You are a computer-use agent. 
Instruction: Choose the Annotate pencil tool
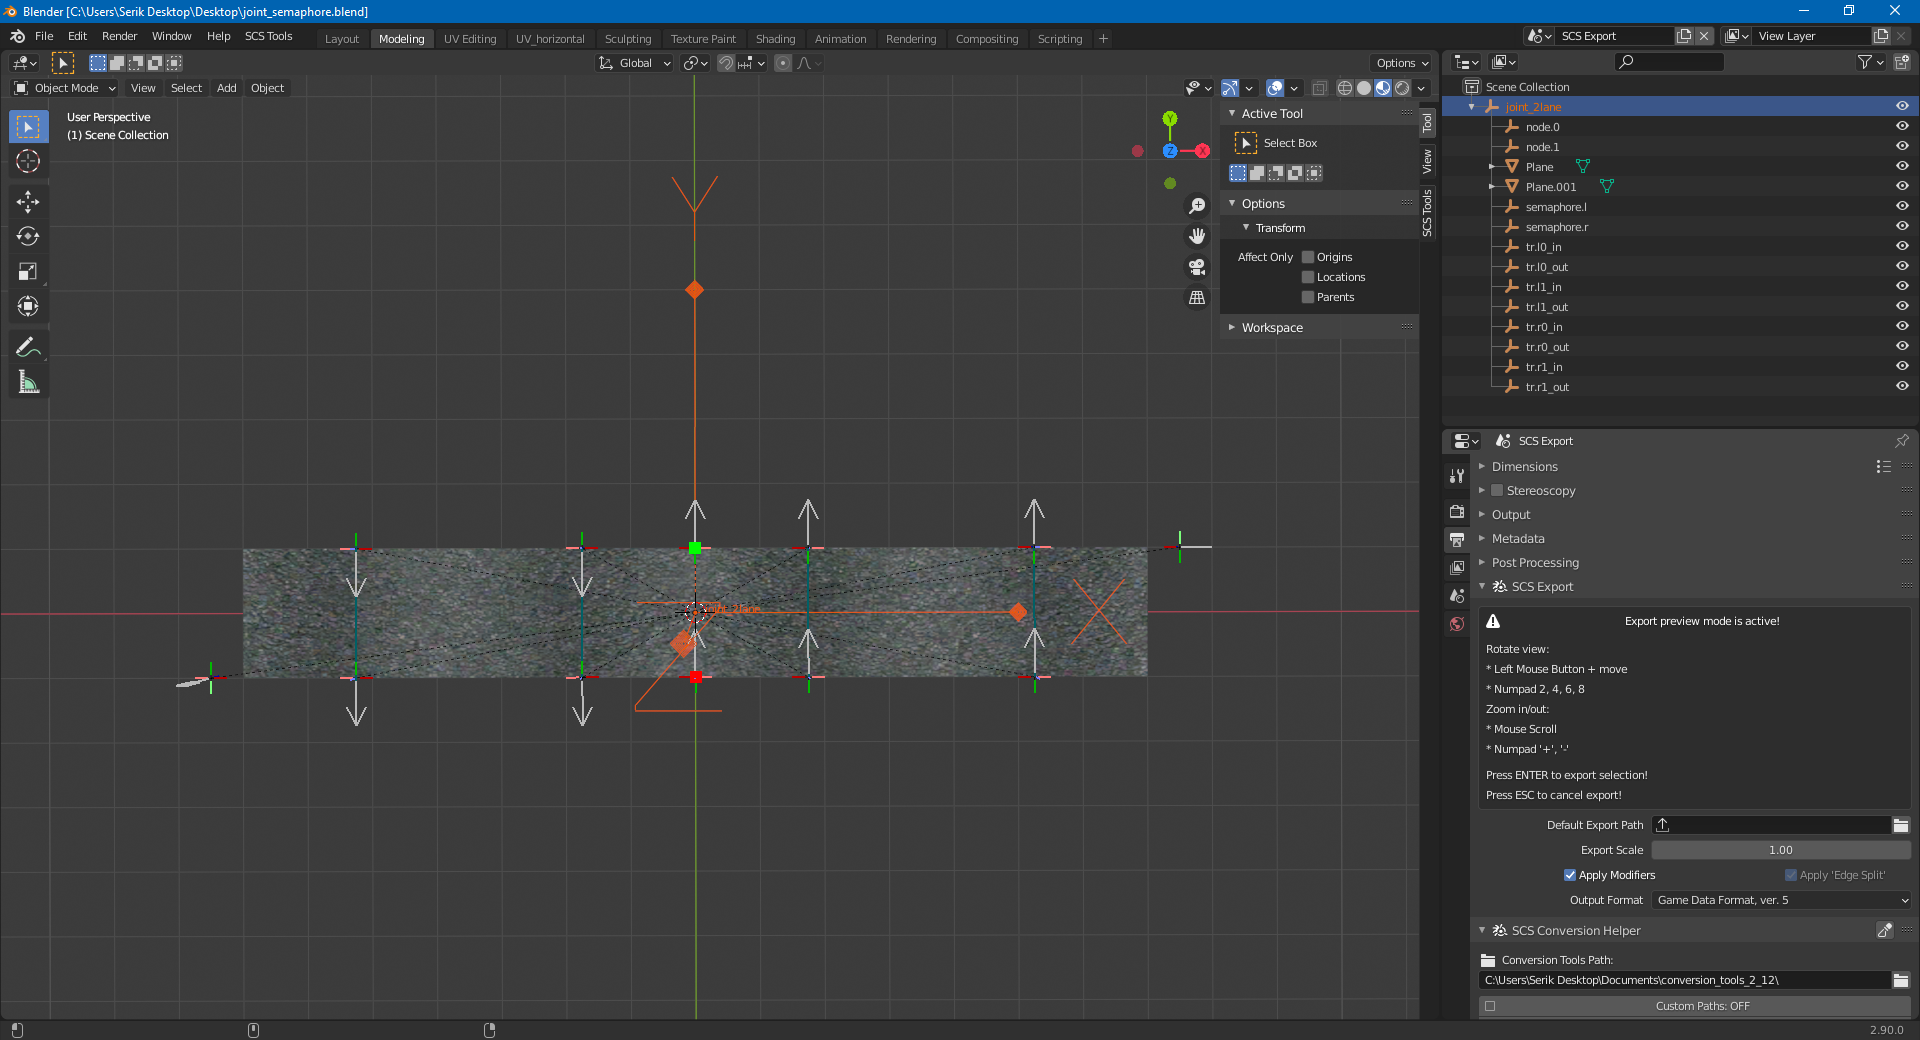(x=28, y=347)
